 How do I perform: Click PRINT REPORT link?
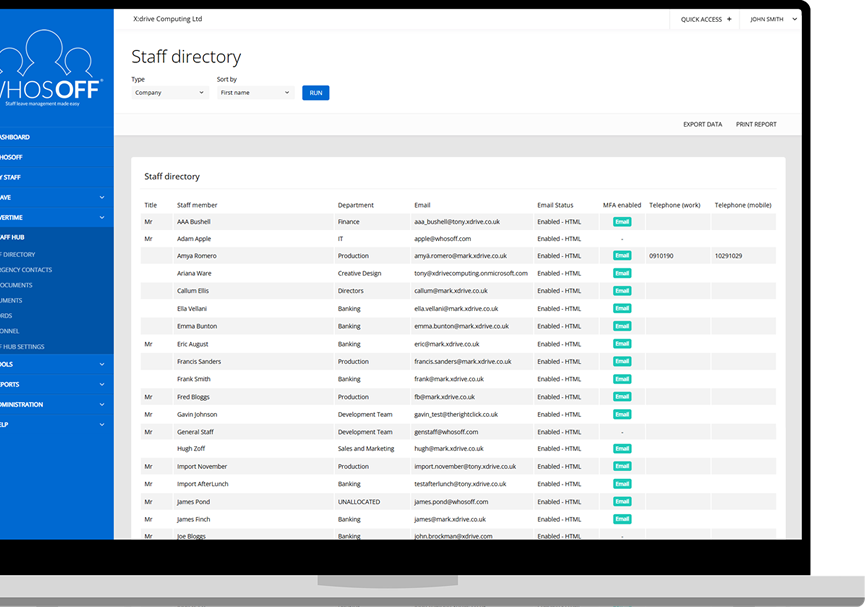pos(756,125)
